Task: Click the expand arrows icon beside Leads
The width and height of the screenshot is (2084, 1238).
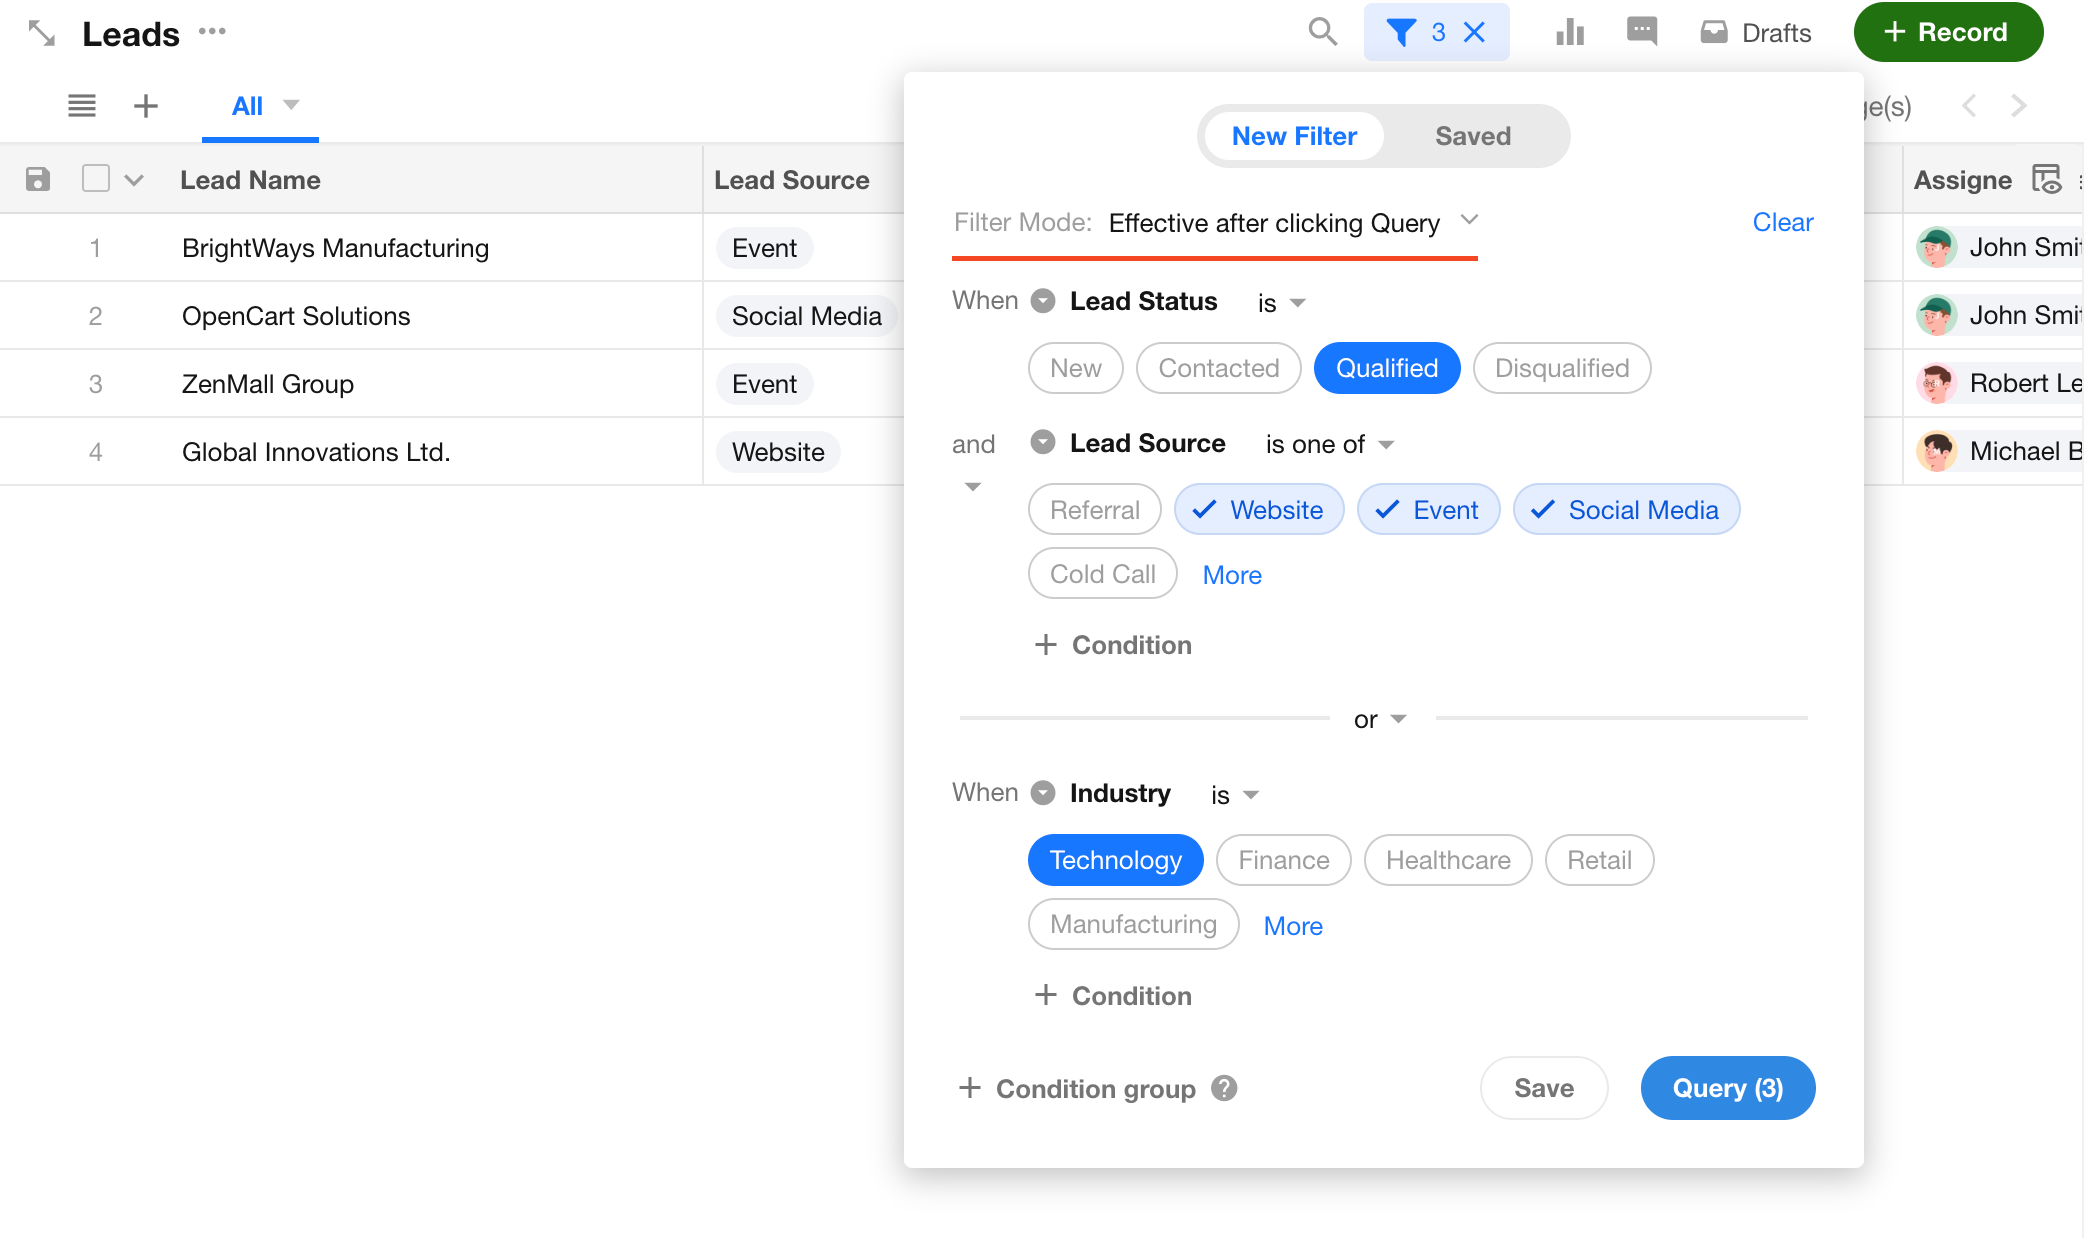Action: (41, 33)
